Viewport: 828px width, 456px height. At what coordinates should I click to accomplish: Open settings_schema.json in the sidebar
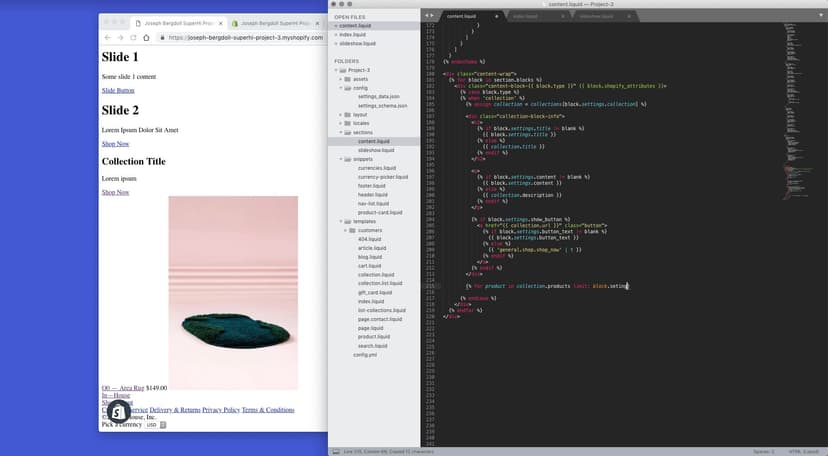coord(379,105)
